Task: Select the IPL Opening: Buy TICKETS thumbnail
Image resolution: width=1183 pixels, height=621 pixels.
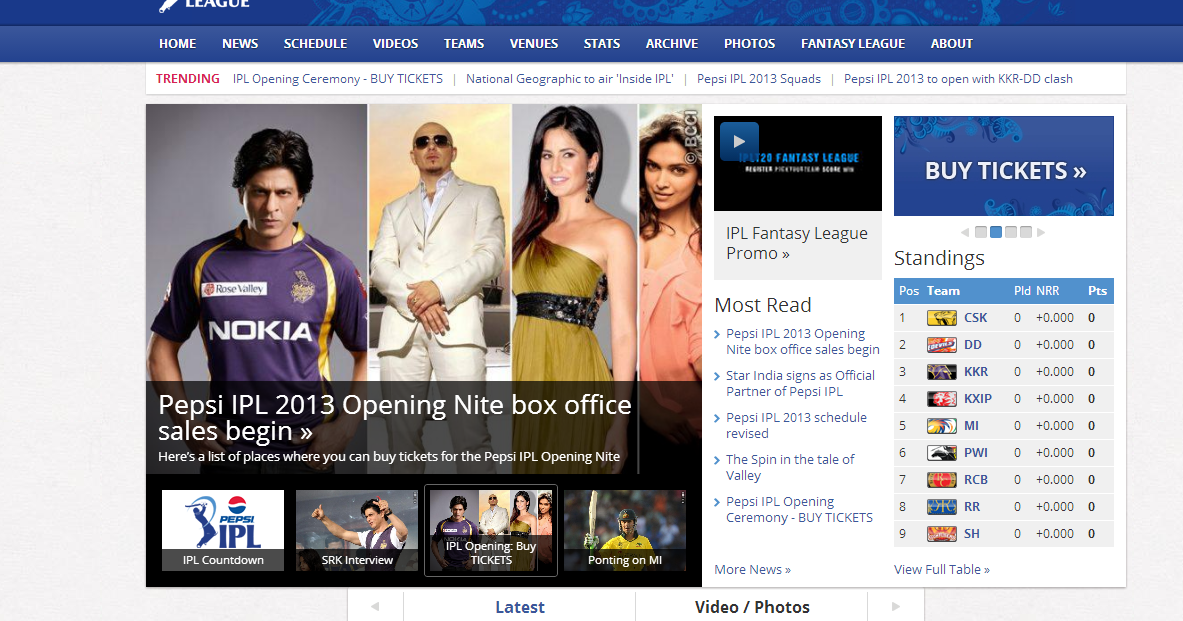Action: (491, 530)
